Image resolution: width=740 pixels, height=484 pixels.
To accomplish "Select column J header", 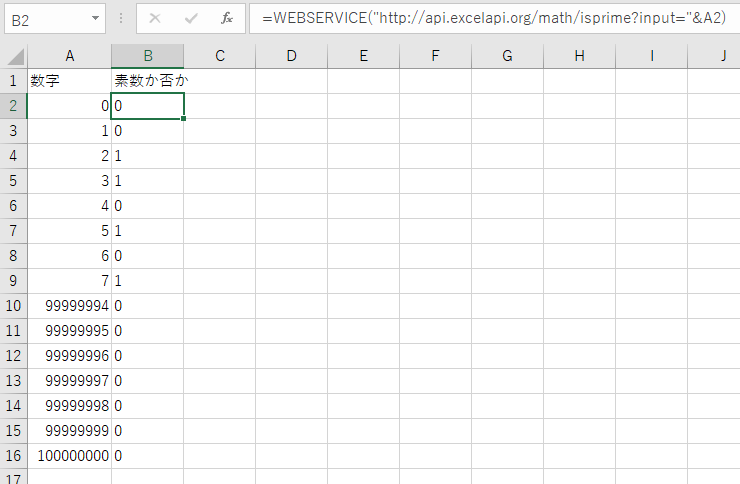I will [722, 56].
